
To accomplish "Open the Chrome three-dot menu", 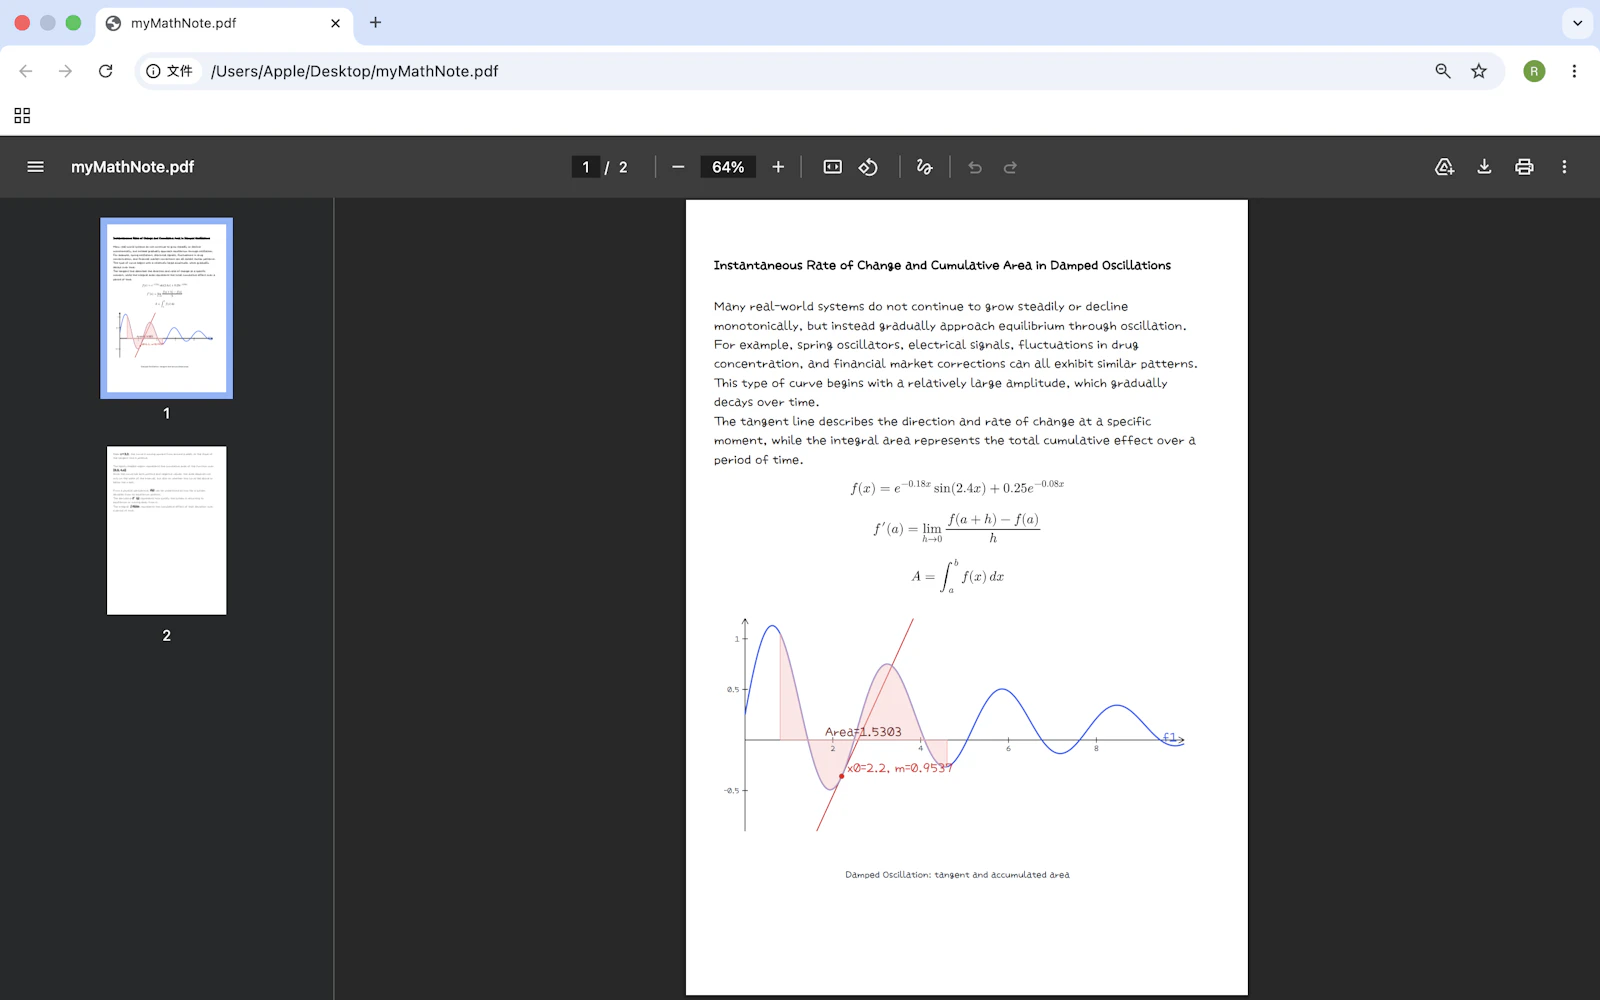I will click(1574, 71).
